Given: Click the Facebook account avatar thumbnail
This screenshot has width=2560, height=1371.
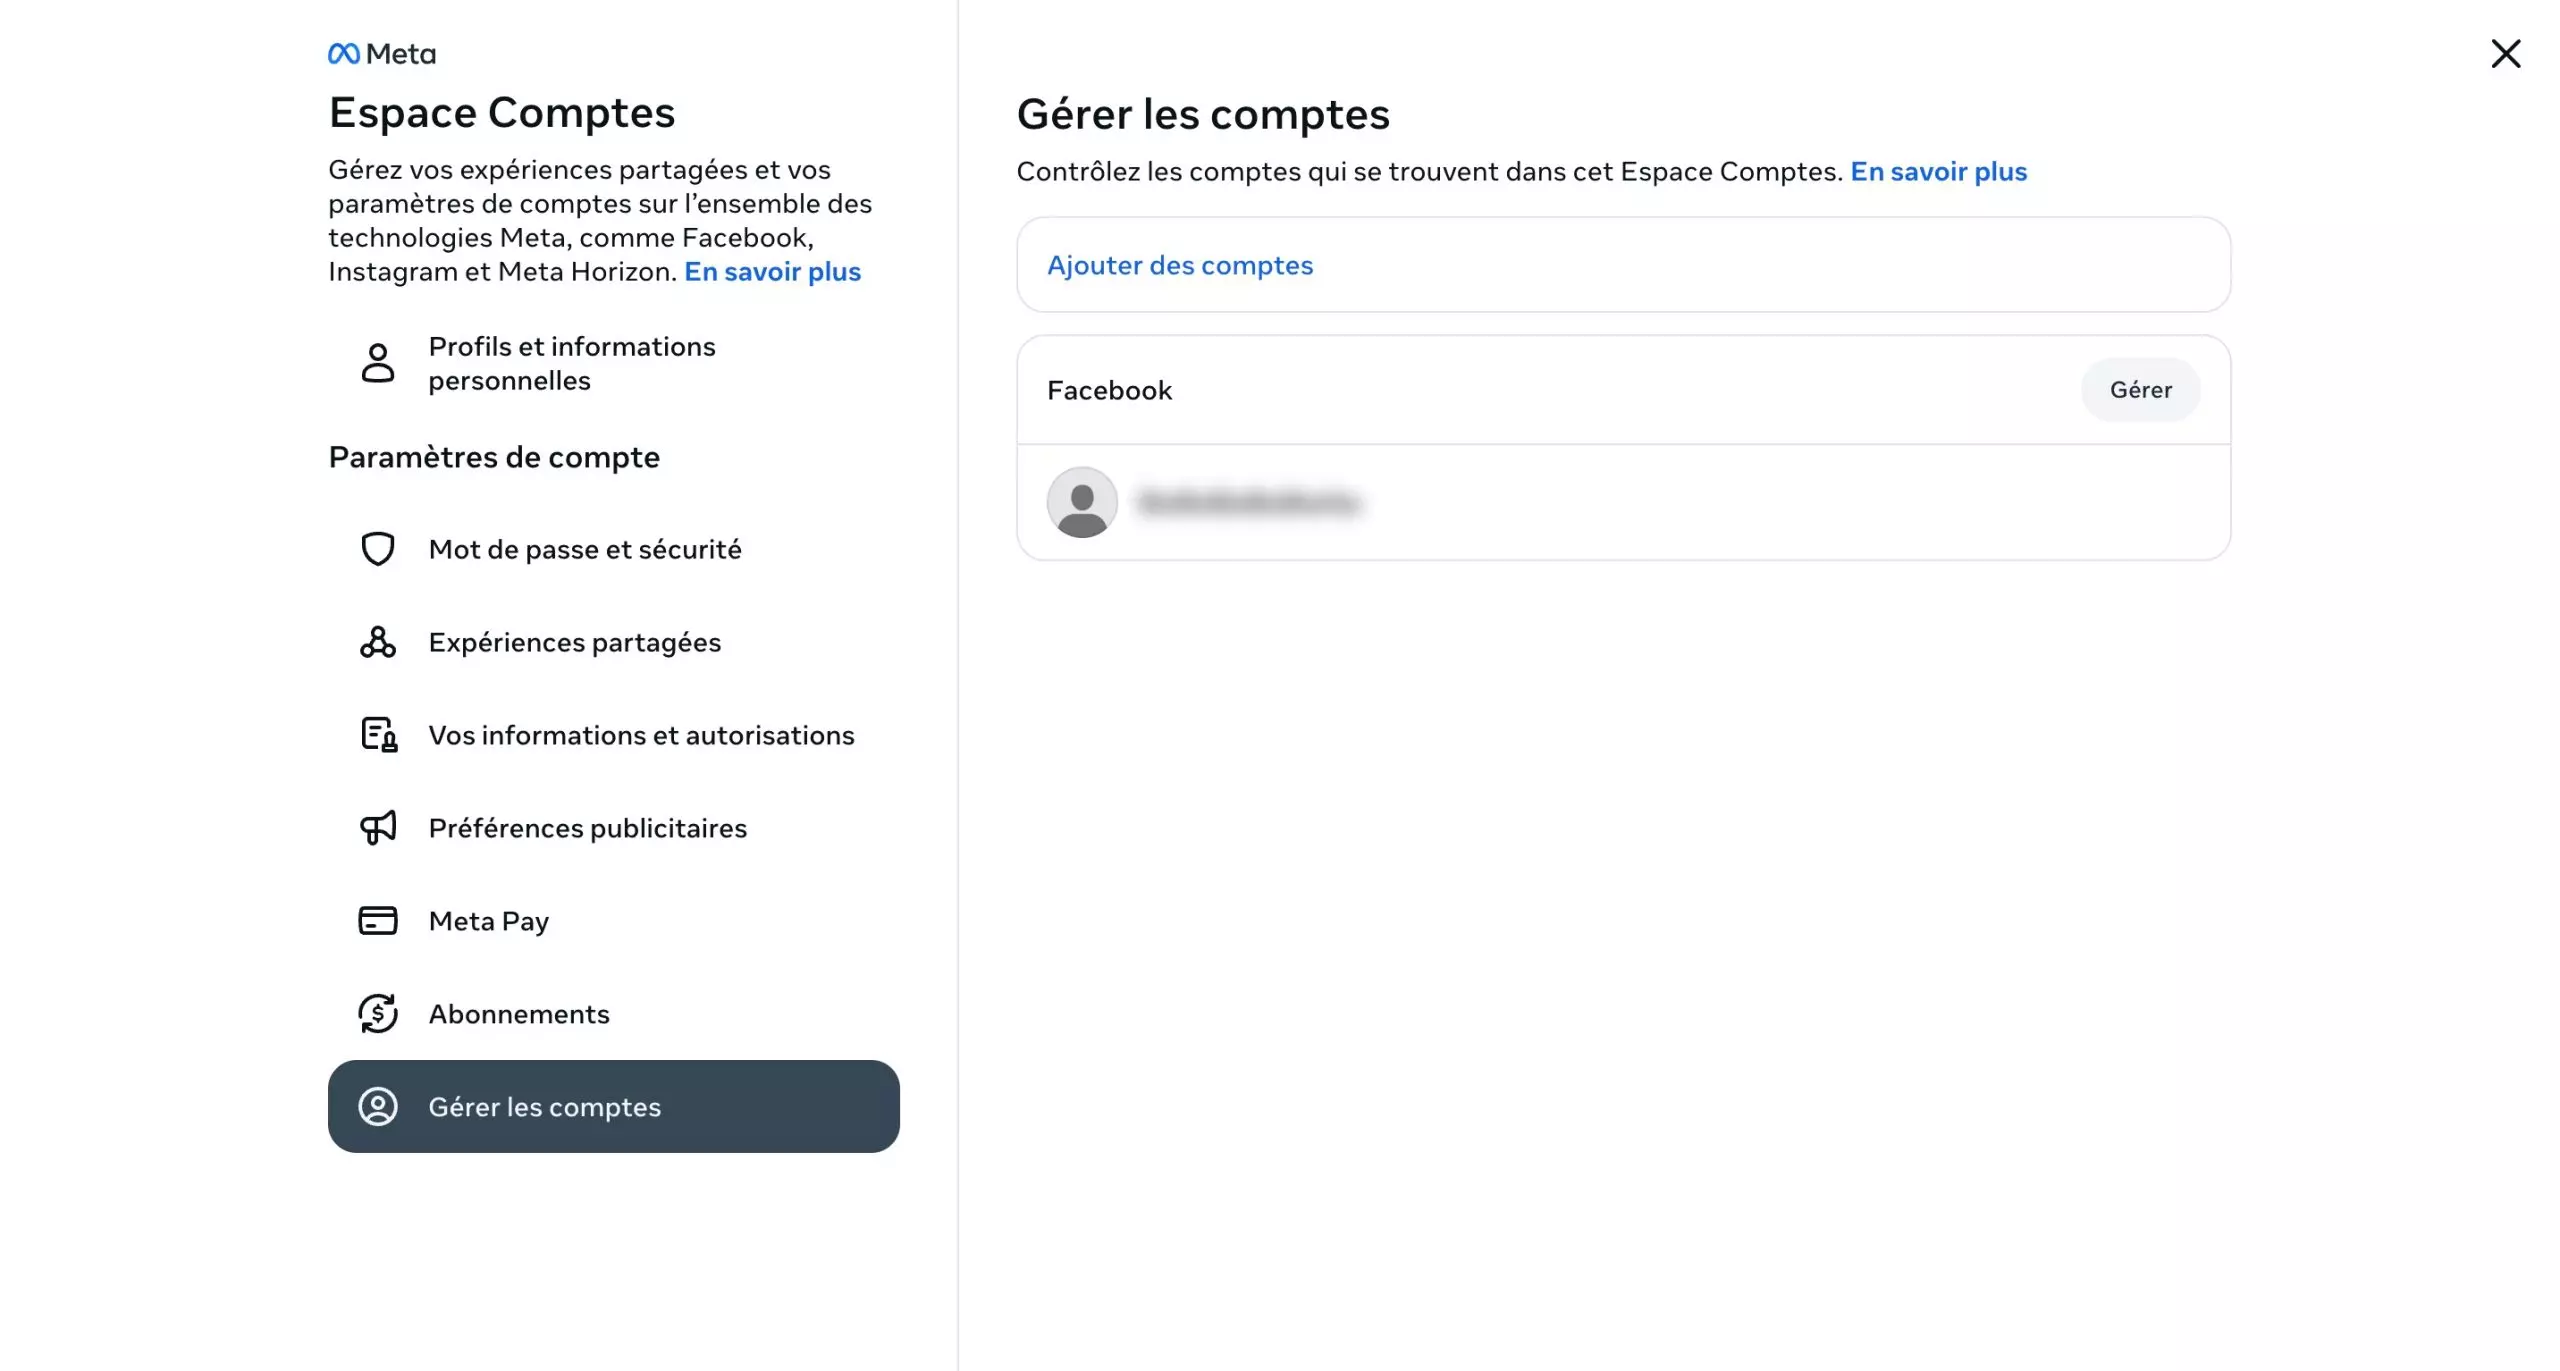Looking at the screenshot, I should (x=1082, y=502).
